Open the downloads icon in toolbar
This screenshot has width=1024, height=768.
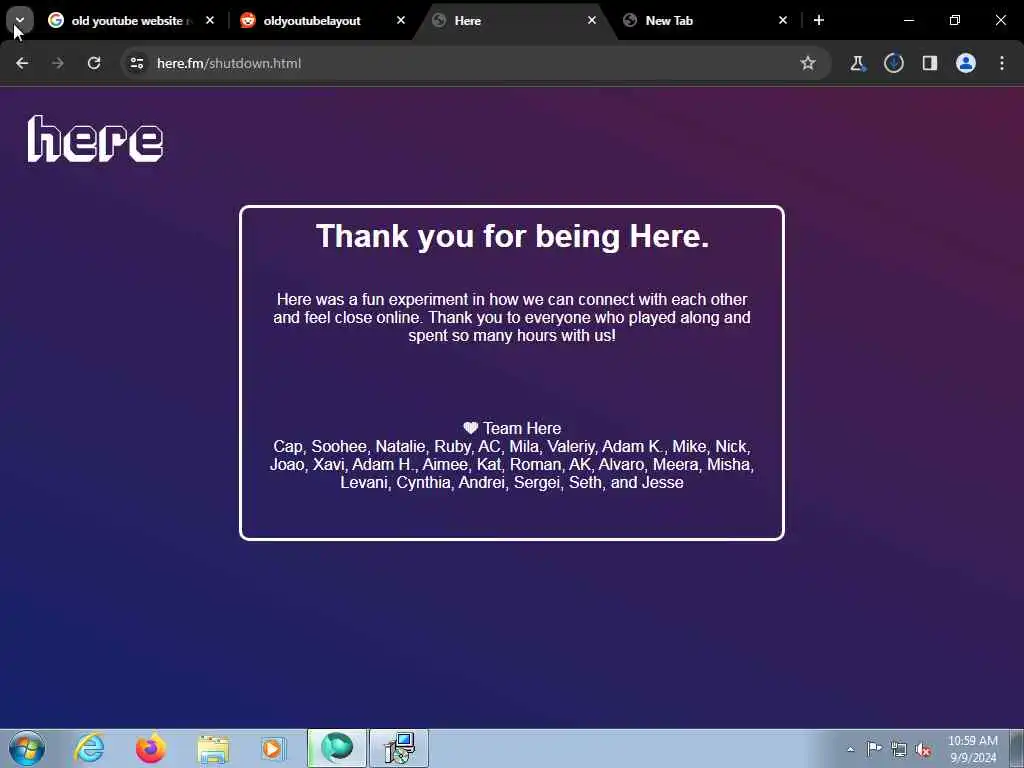click(893, 63)
